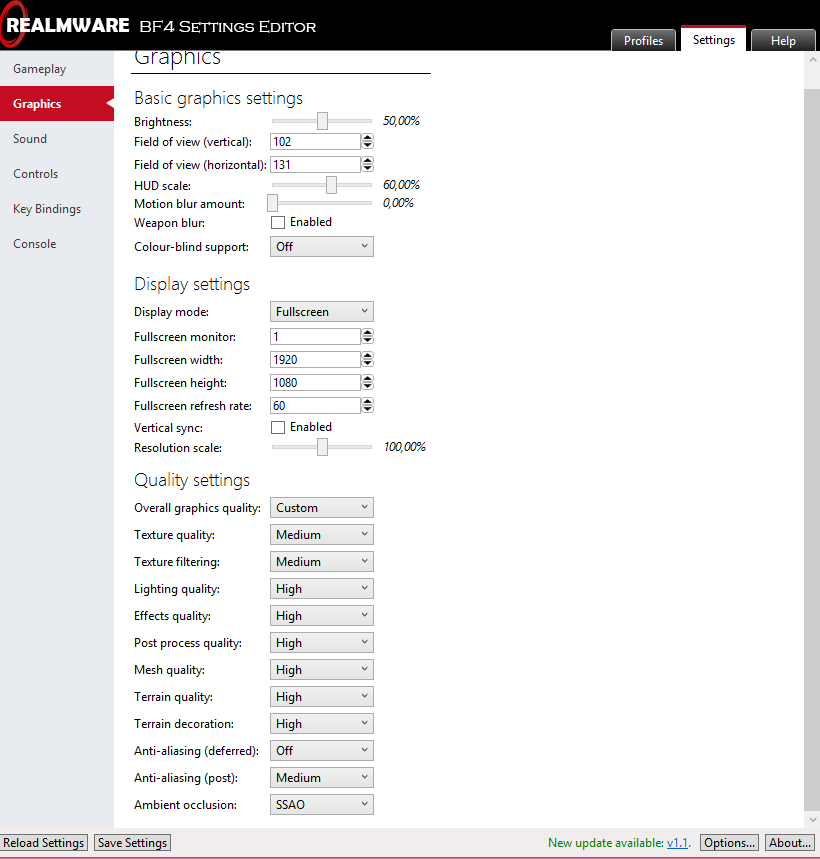Viewport: 820px width, 859px height.
Task: Expand the Texture quality dropdown
Action: pos(322,535)
